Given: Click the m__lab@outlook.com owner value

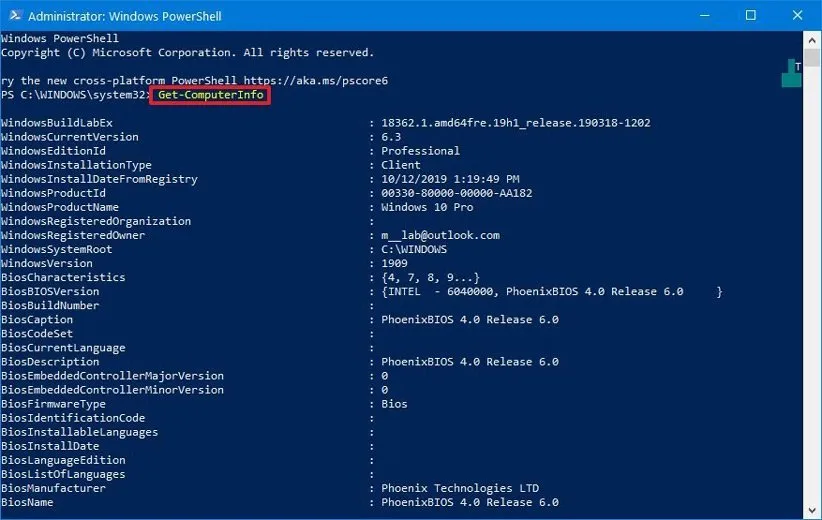Looking at the screenshot, I should 440,235.
